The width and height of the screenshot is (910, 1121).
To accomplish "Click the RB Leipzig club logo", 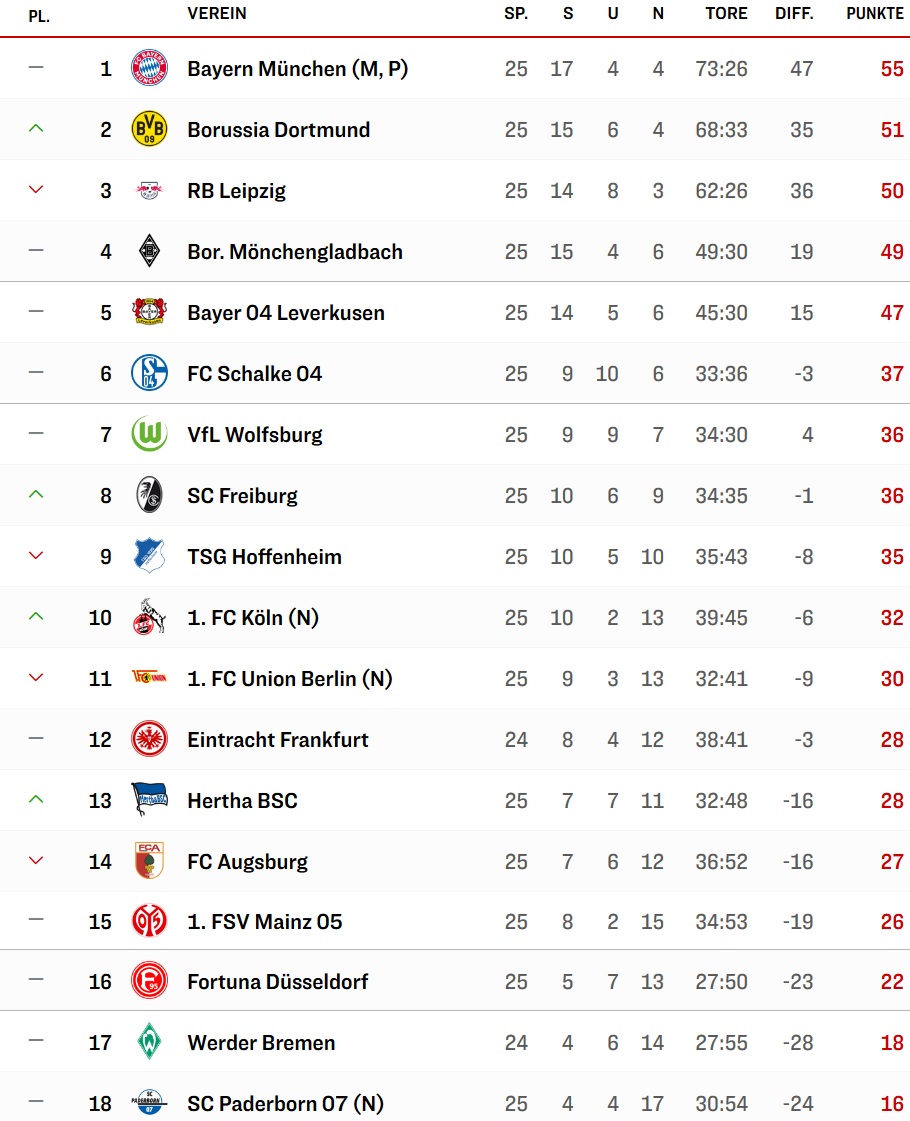I will coord(150,190).
